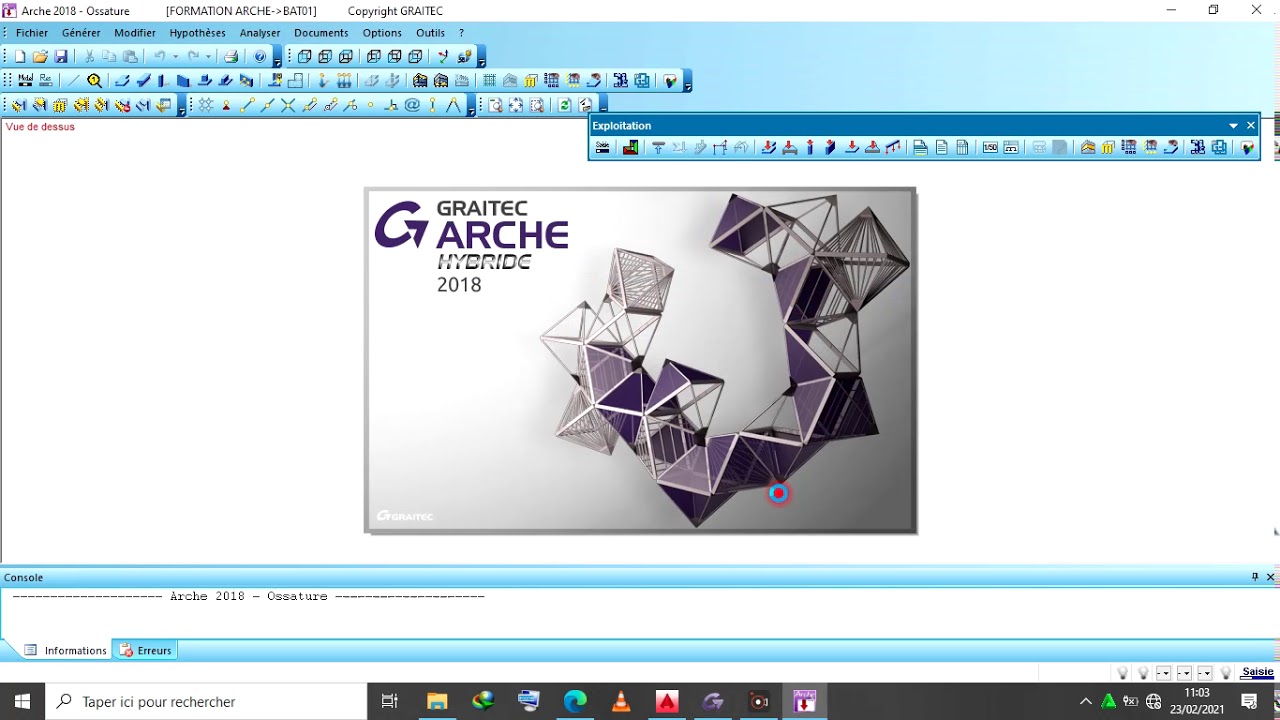Screen dimensions: 1280x720
Task: Open the Analyser menu
Action: [x=260, y=33]
